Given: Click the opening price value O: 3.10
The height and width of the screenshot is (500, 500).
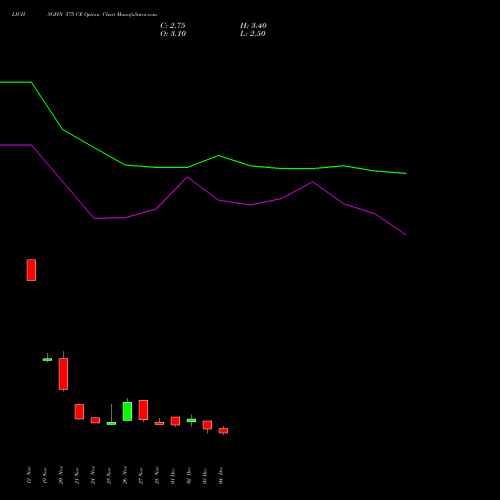Looking at the screenshot, I should coord(173,34).
